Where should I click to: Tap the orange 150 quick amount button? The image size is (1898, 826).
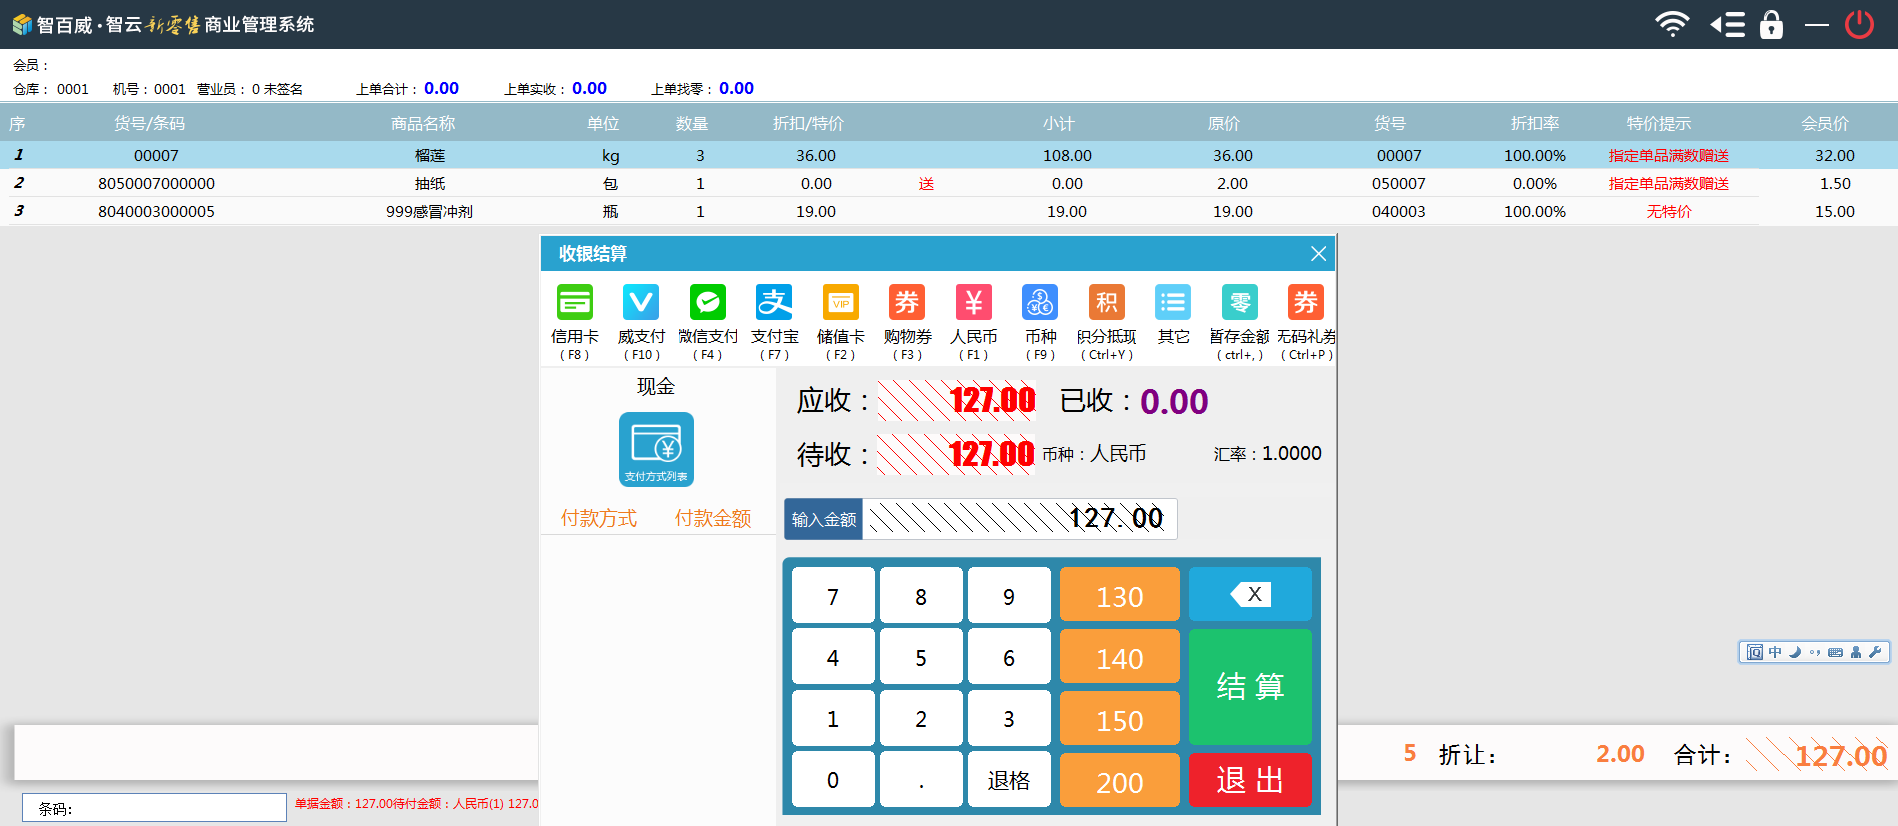pyautogui.click(x=1119, y=719)
